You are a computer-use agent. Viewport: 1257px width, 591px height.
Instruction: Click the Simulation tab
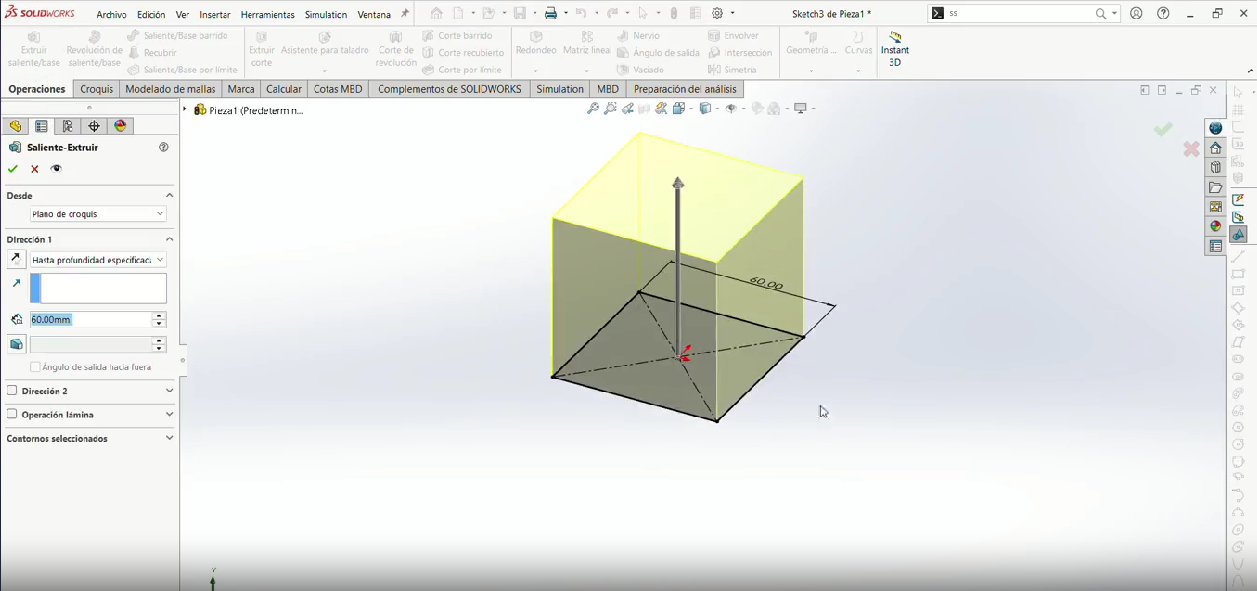(x=559, y=89)
